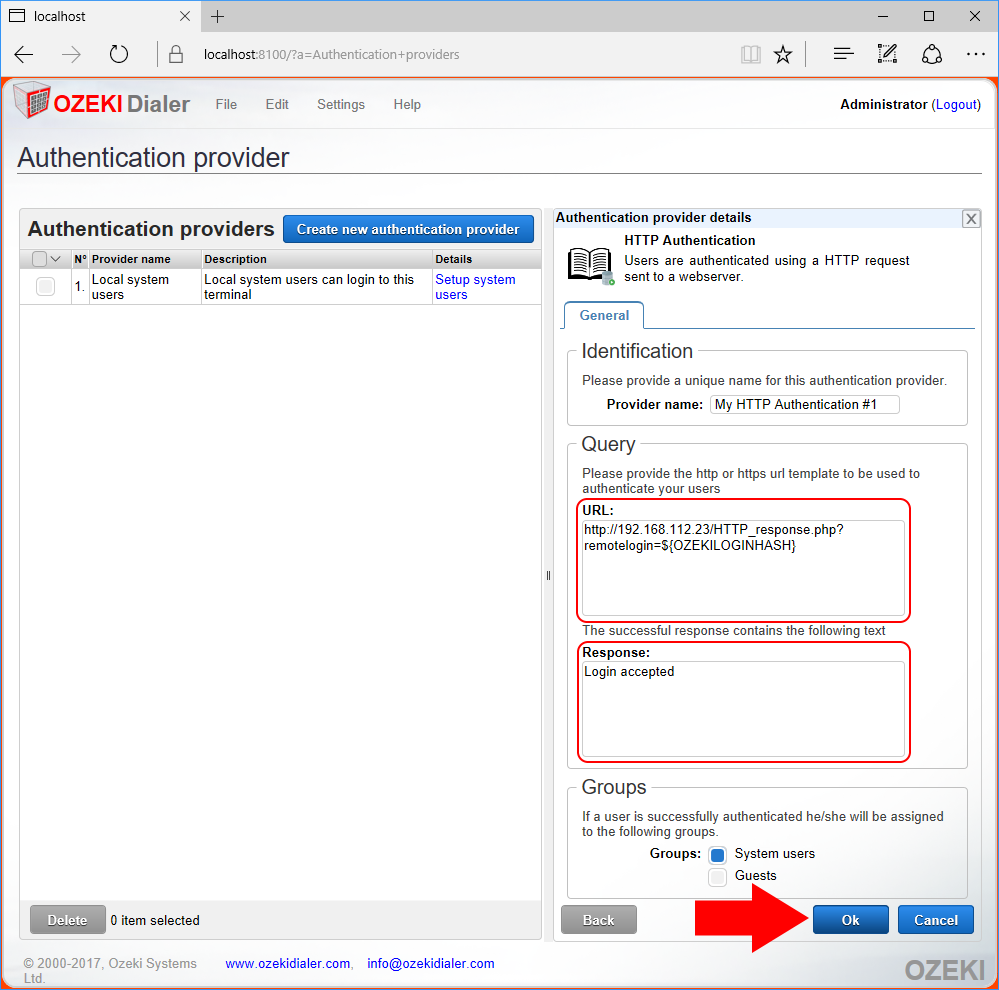Click the Make a Web Note icon
The image size is (999, 990).
click(x=887, y=54)
